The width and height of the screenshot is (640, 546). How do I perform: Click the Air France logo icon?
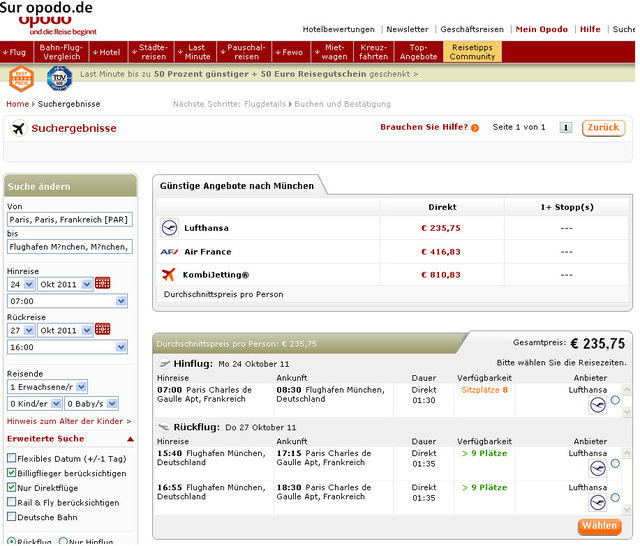tap(169, 252)
